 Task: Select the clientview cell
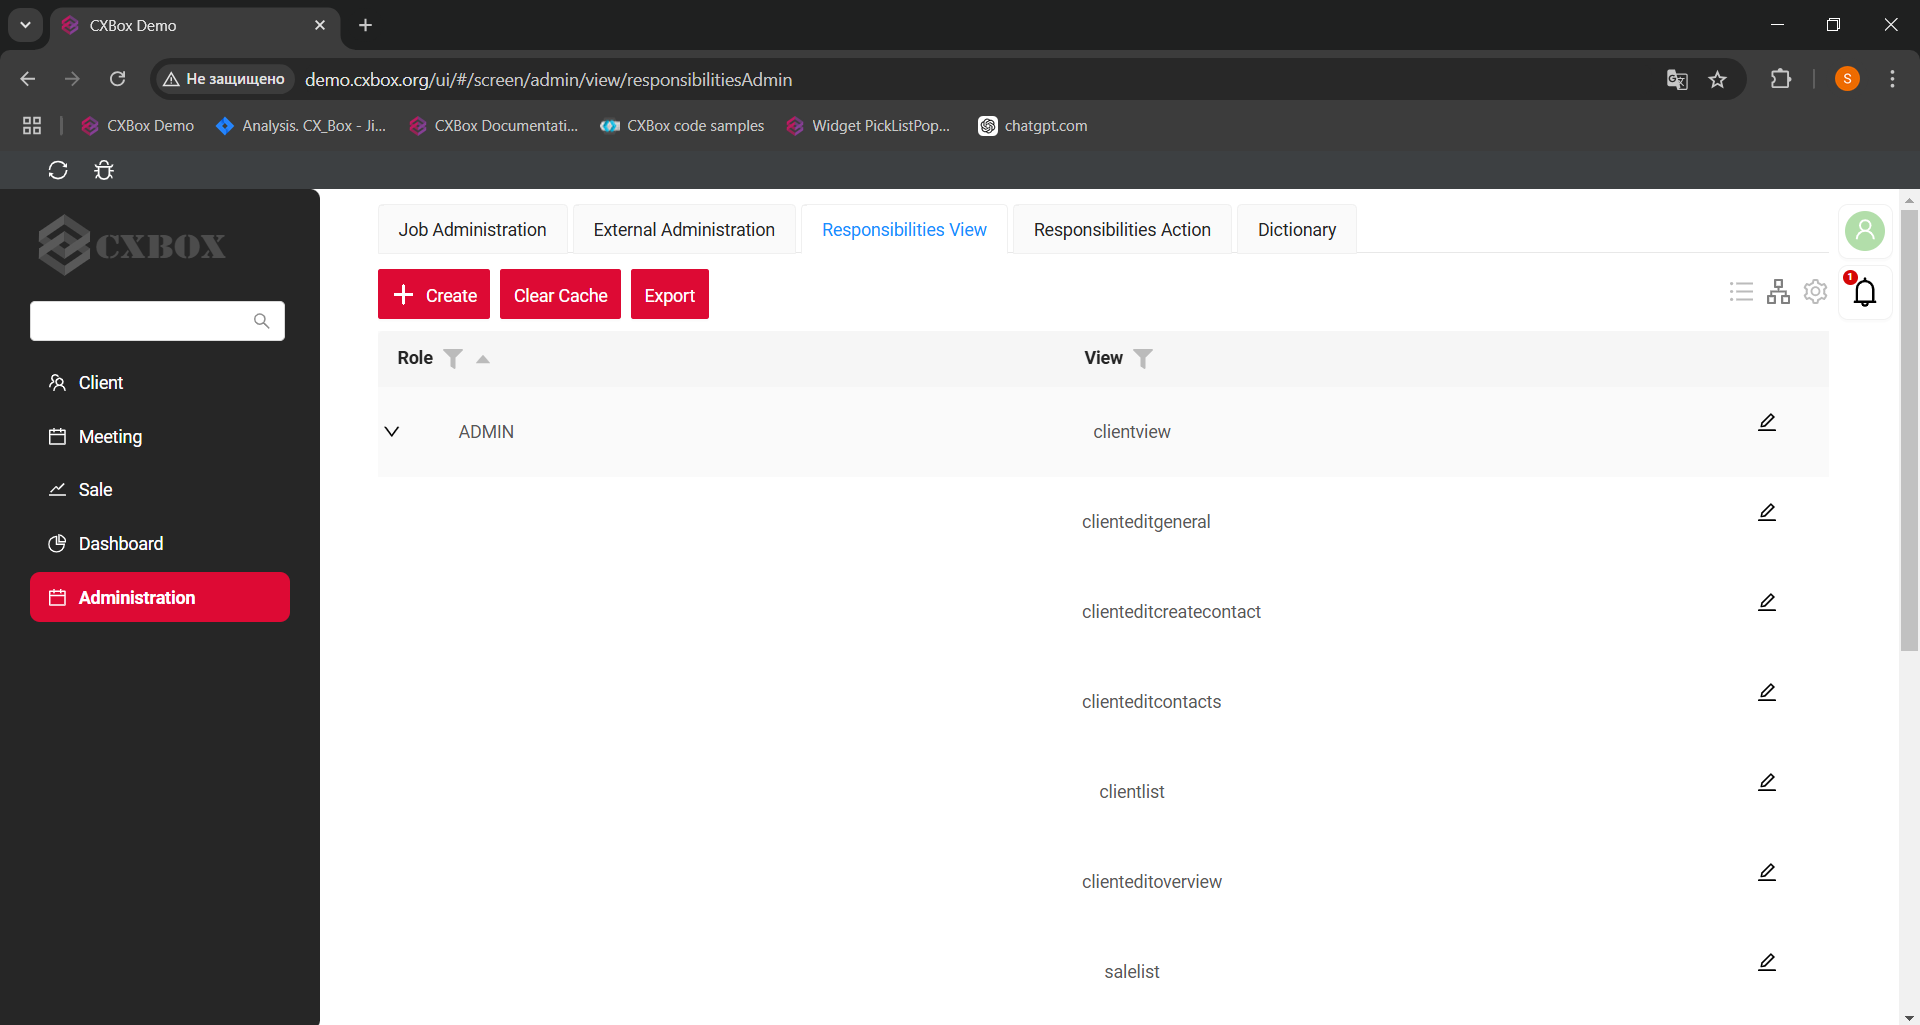pyautogui.click(x=1132, y=432)
